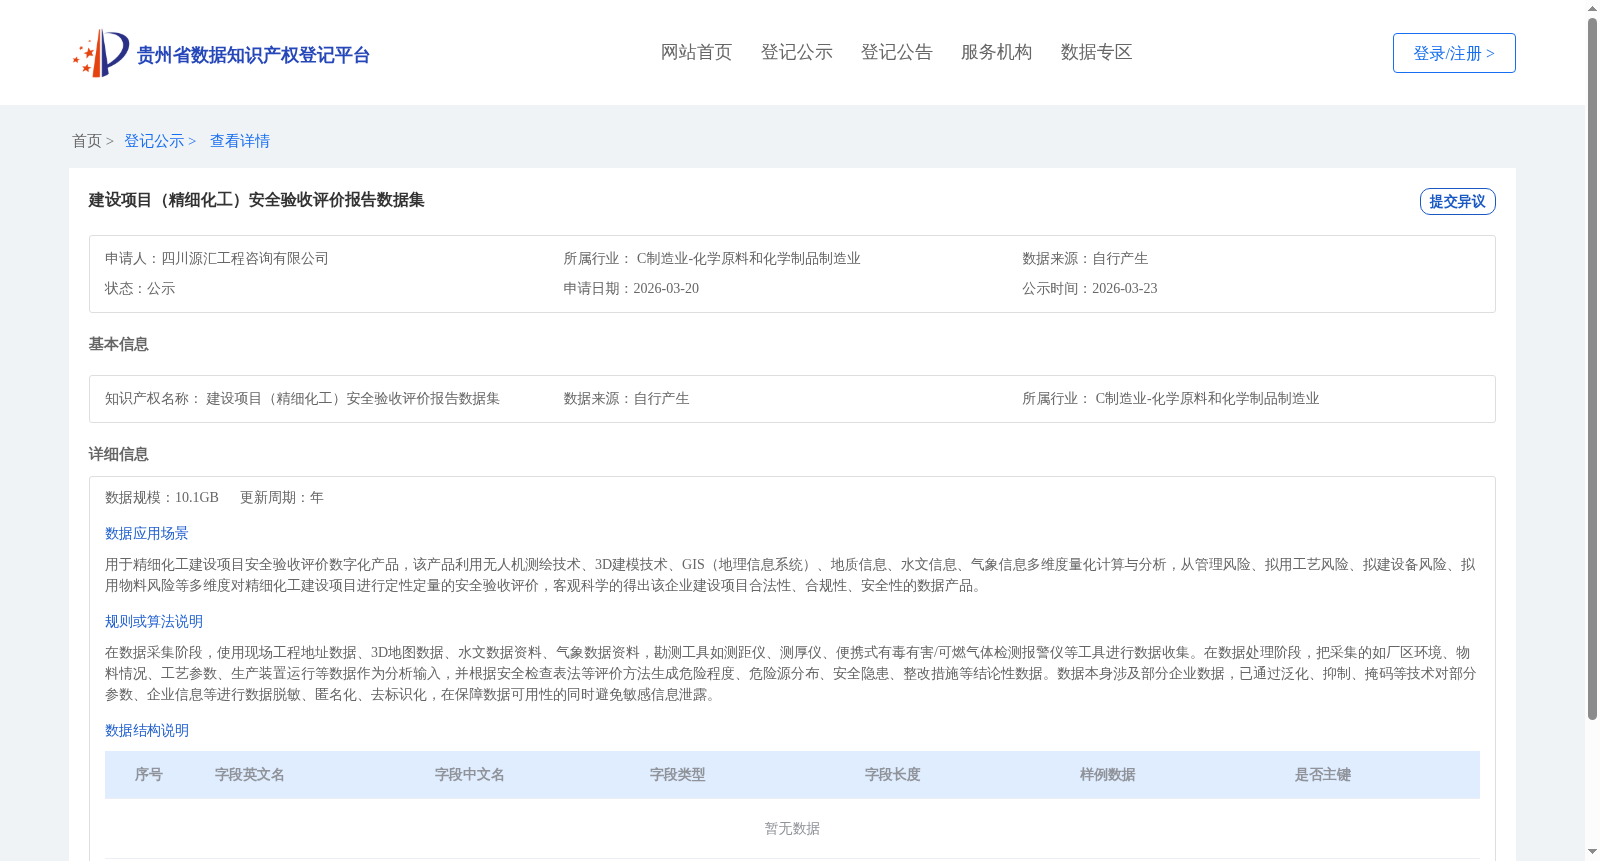The width and height of the screenshot is (1600, 861).
Task: Select 服务机构 in top navigation
Action: [x=996, y=52]
